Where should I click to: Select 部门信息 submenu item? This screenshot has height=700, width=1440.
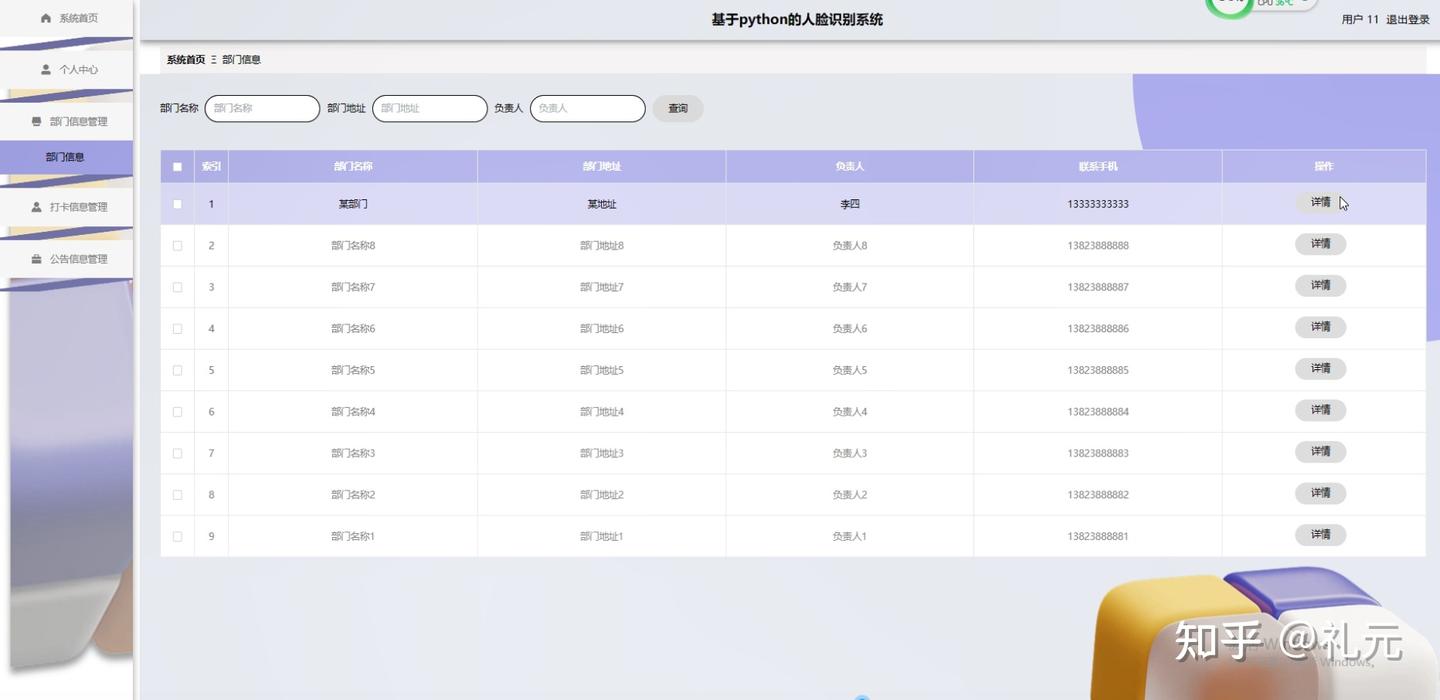(66, 157)
